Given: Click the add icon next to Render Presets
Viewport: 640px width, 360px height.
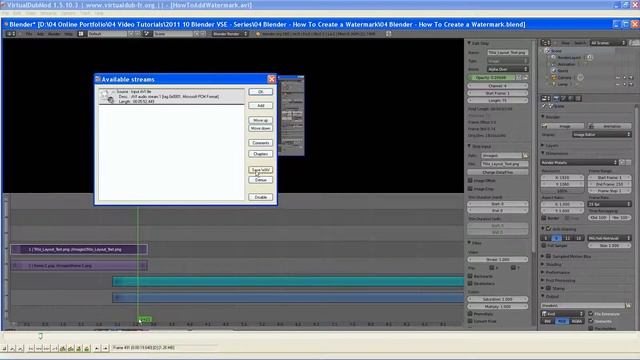Looking at the screenshot, I should [622, 162].
